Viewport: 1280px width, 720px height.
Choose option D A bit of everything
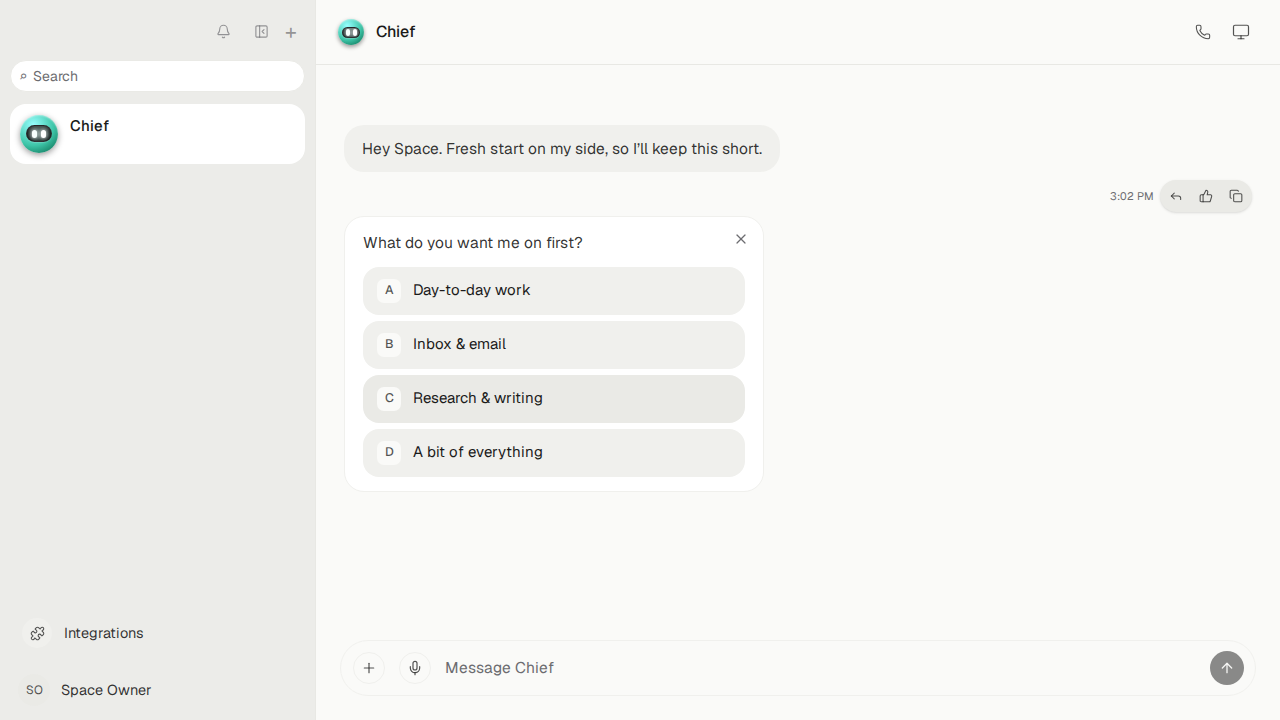click(554, 453)
